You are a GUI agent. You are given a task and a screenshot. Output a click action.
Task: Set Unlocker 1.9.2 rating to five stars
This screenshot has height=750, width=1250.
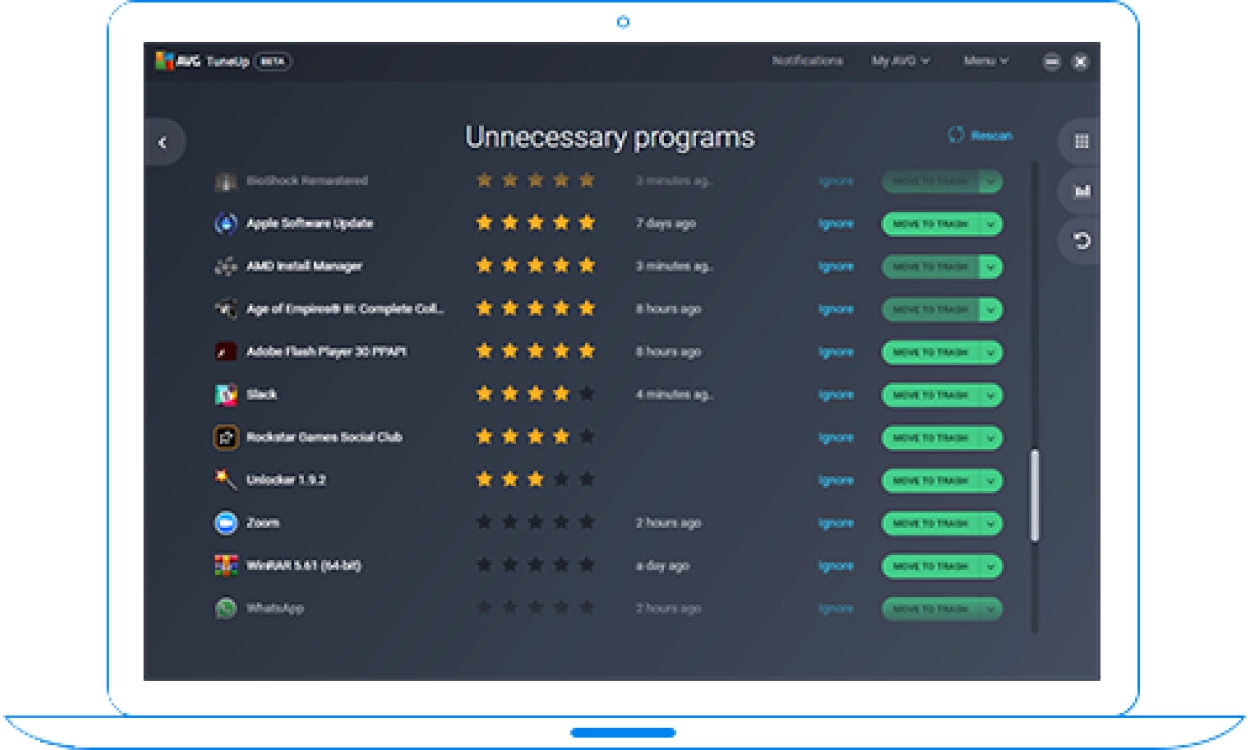[587, 480]
